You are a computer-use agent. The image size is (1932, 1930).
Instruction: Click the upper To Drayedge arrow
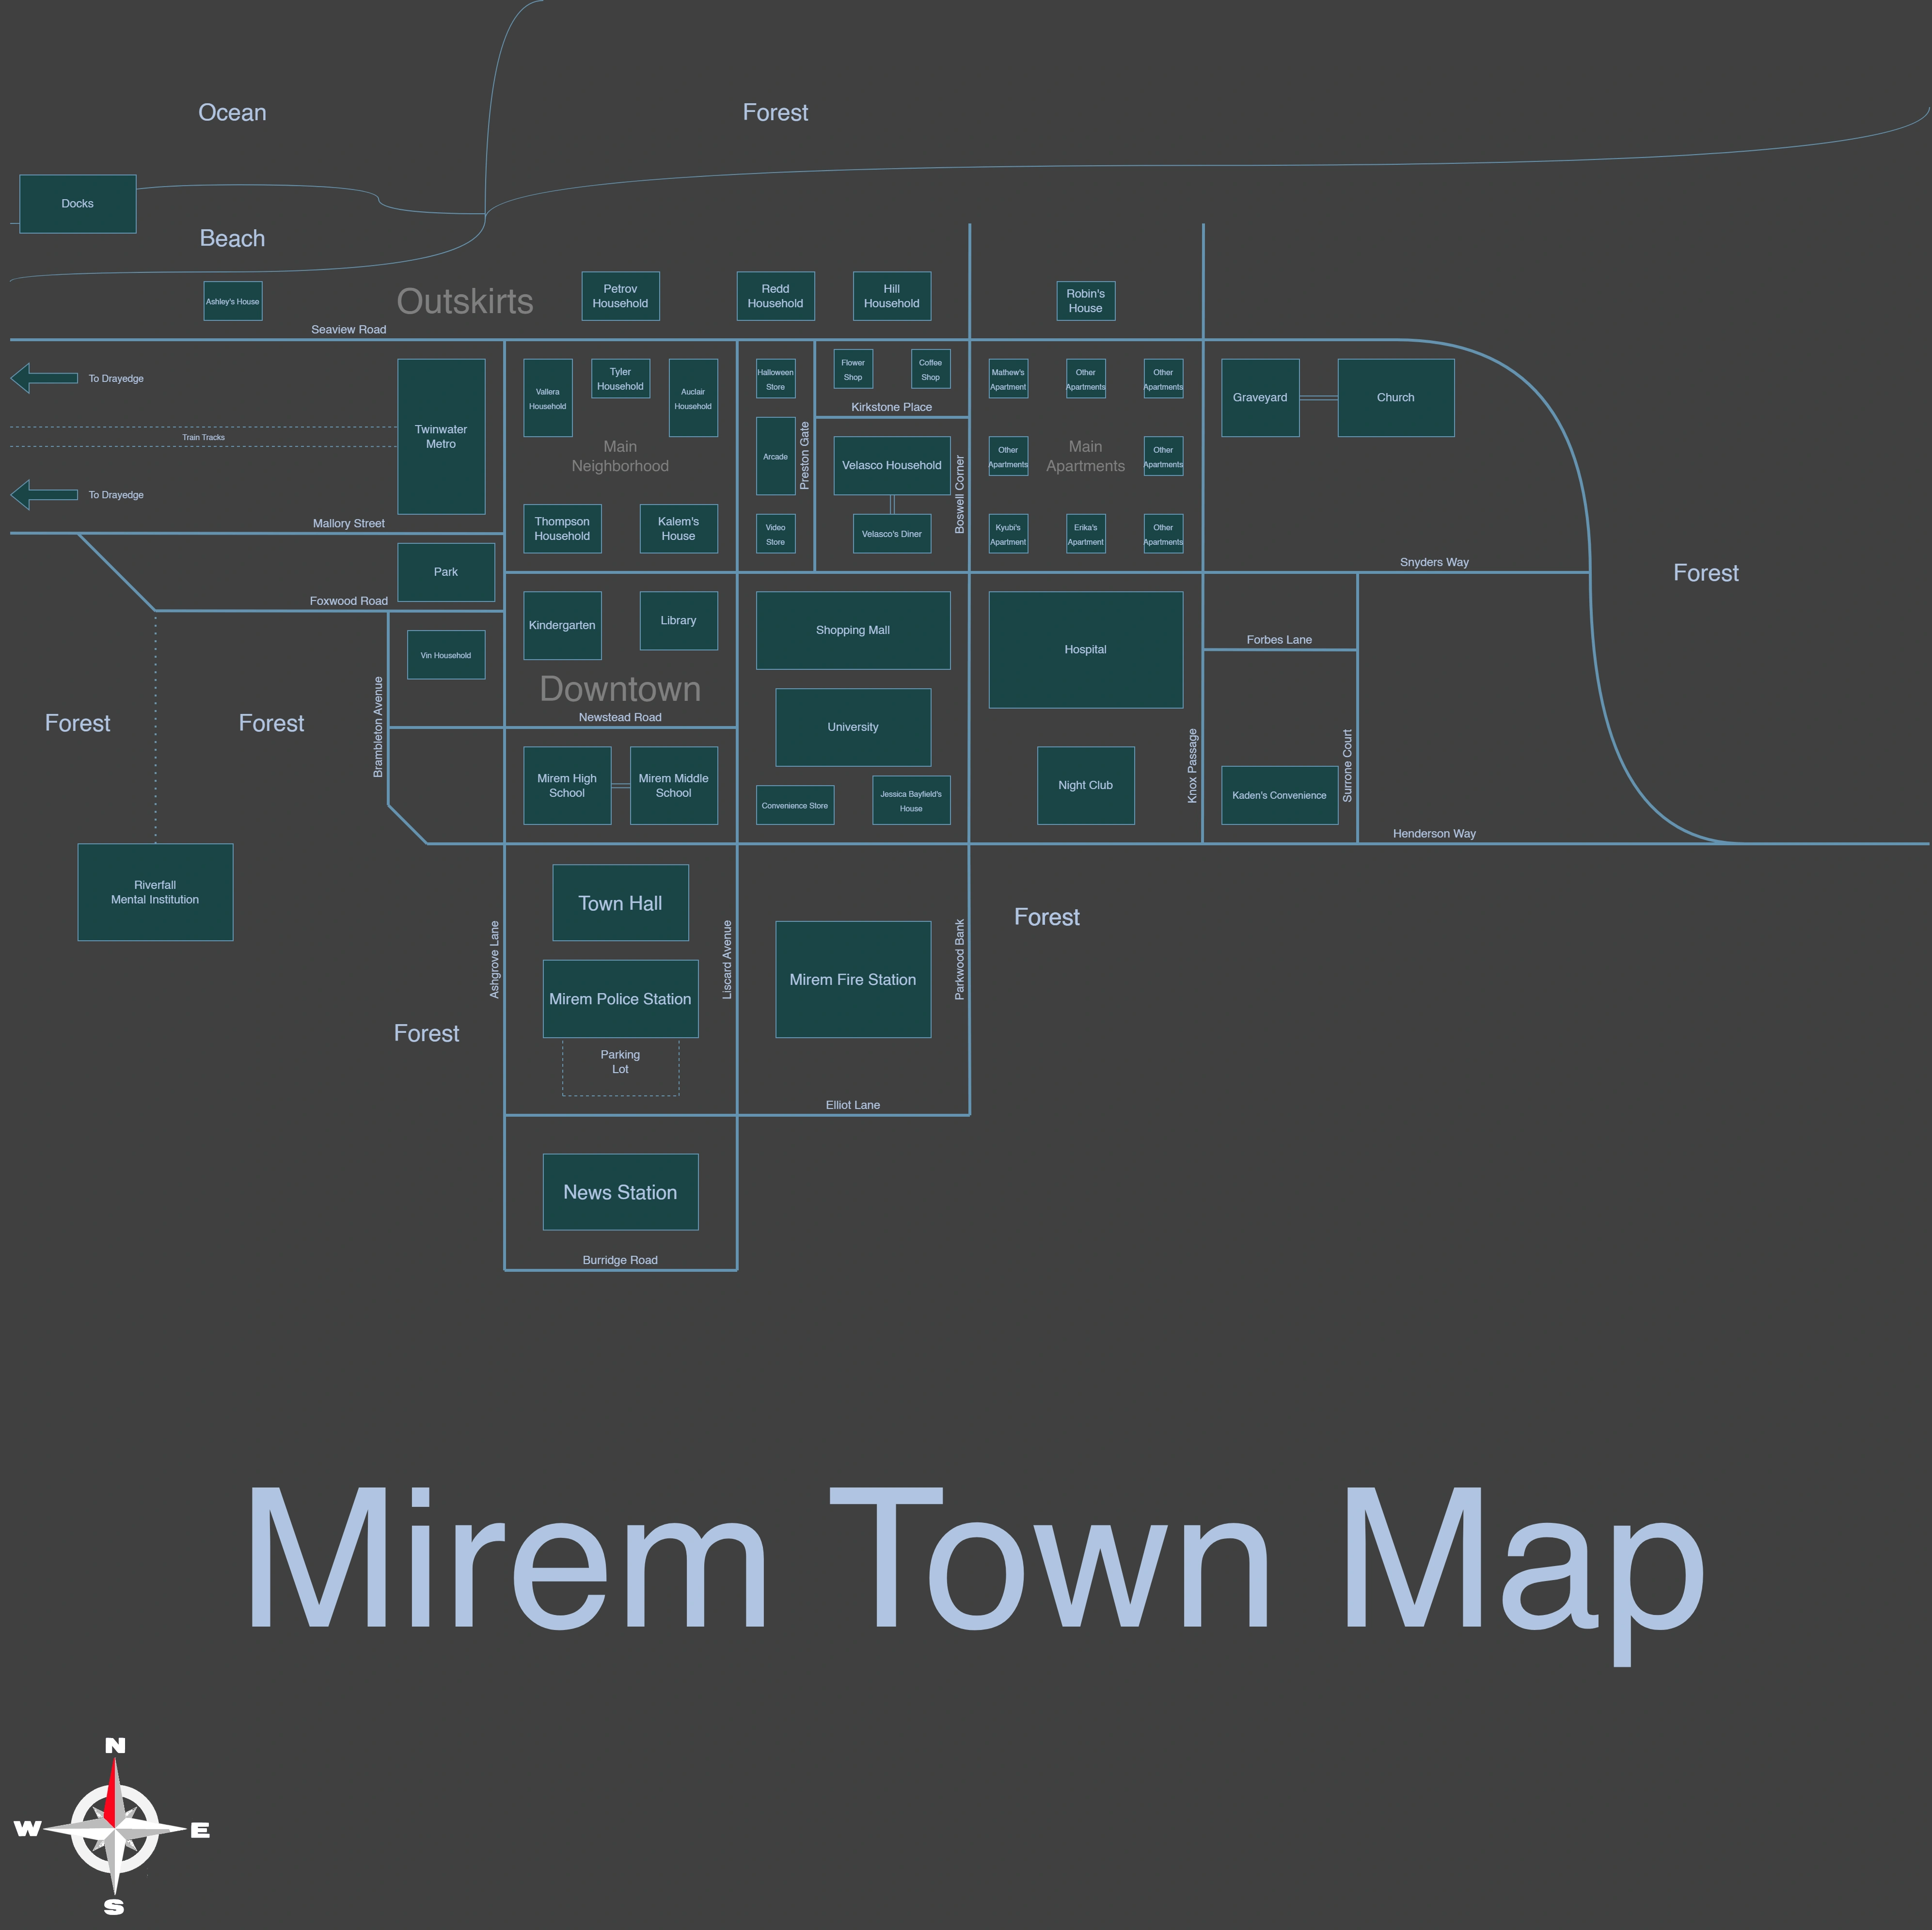point(44,378)
